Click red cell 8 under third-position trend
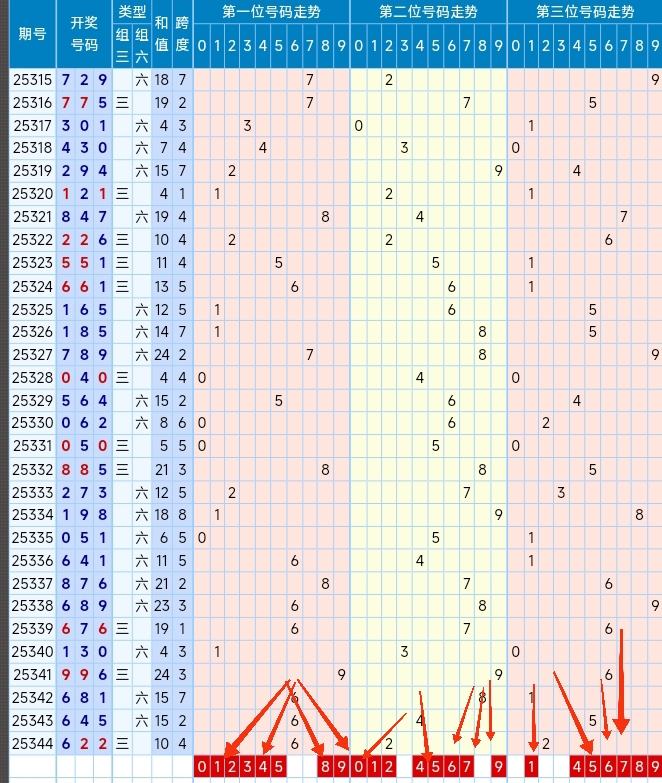The width and height of the screenshot is (662, 783). pos(640,767)
